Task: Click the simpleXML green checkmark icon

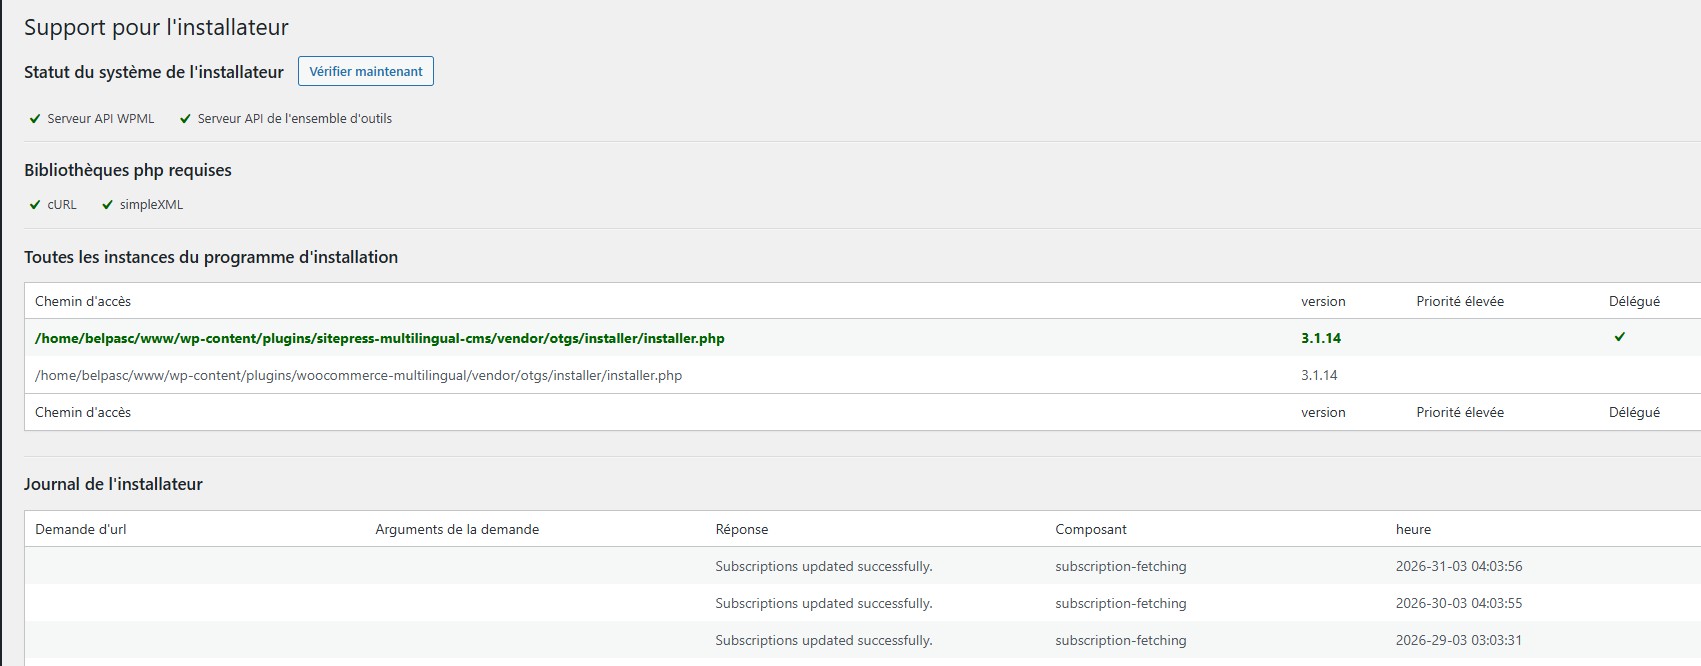Action: (107, 205)
